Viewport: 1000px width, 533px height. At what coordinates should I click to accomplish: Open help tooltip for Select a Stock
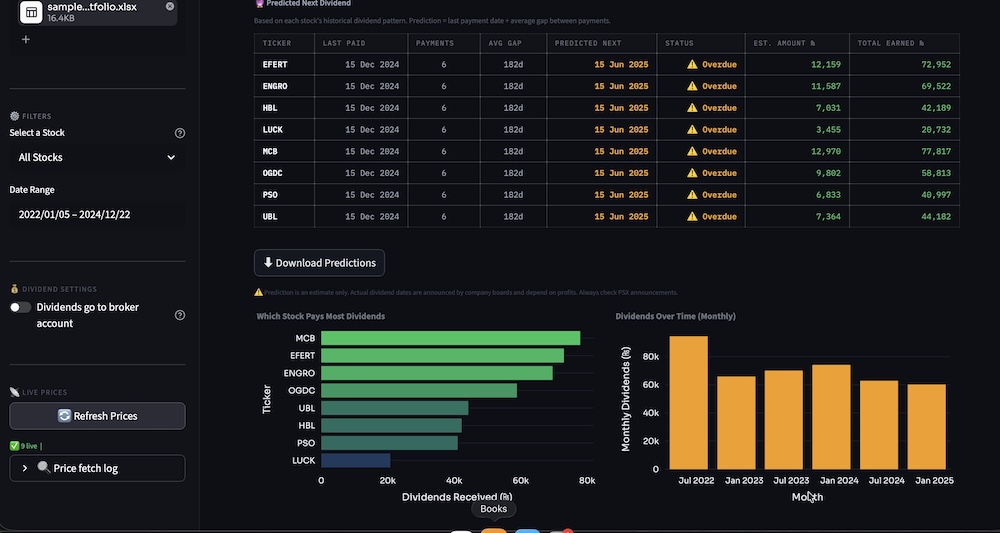[x=180, y=133]
